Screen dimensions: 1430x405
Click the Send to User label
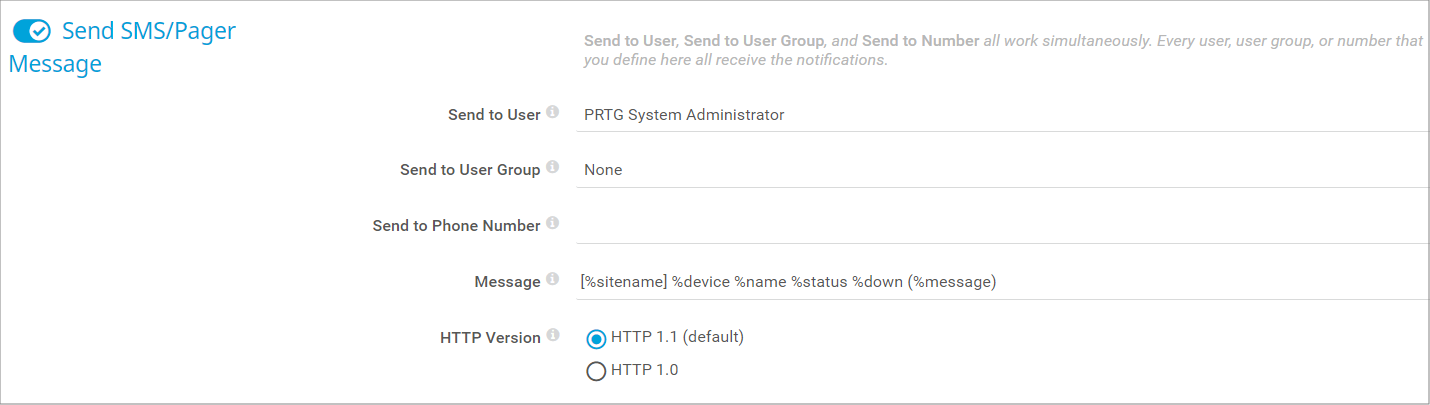pos(494,115)
